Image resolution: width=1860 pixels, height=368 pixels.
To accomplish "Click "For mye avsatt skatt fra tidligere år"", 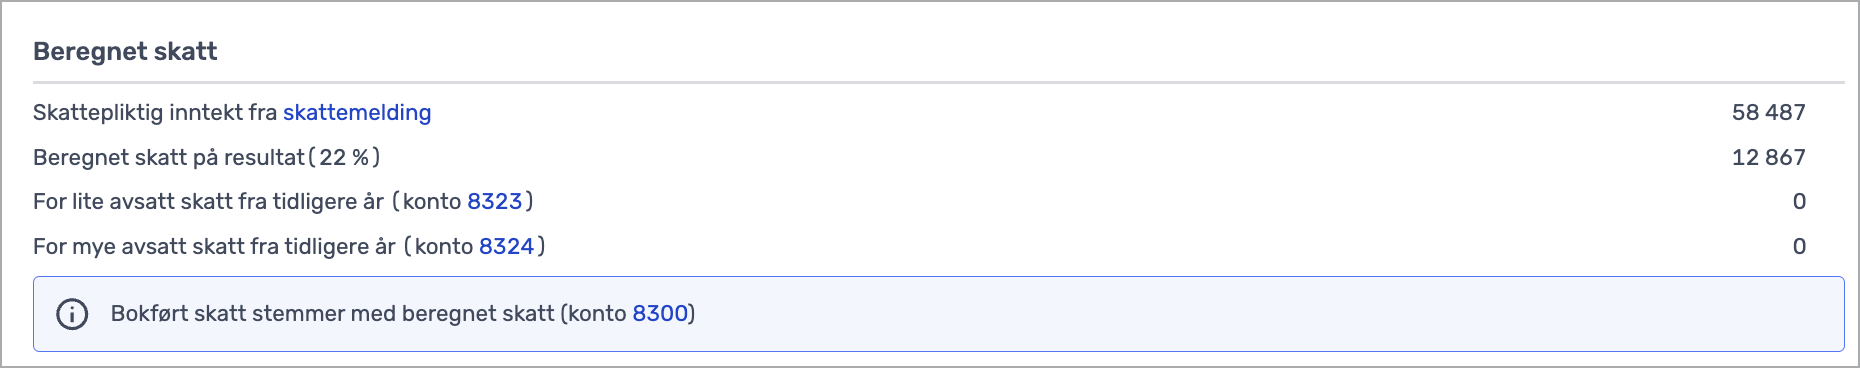I will click(x=214, y=246).
